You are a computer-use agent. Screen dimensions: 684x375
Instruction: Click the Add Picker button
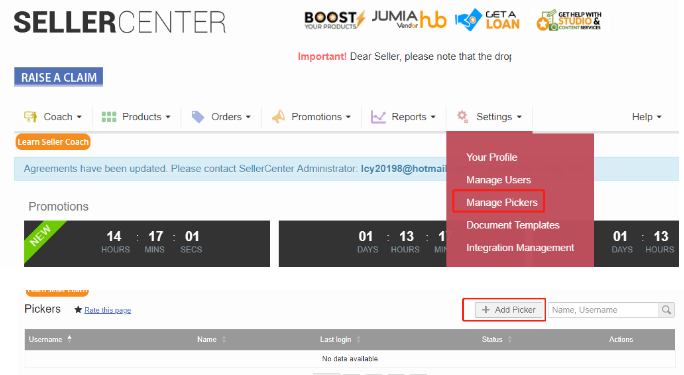click(509, 310)
